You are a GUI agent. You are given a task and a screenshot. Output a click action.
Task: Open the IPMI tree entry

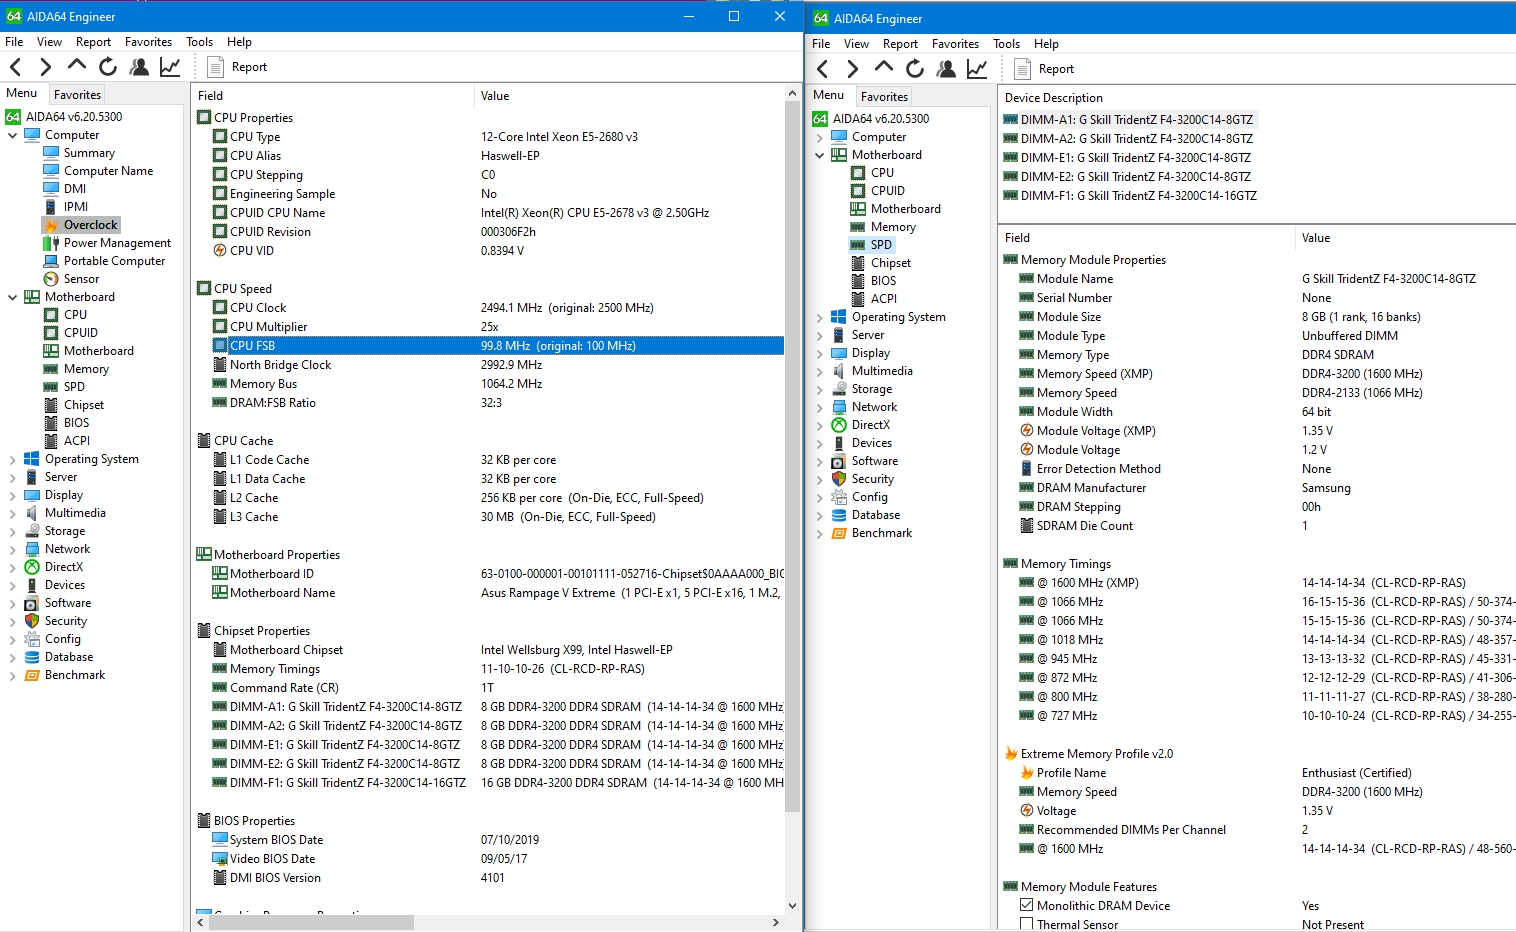(x=76, y=207)
